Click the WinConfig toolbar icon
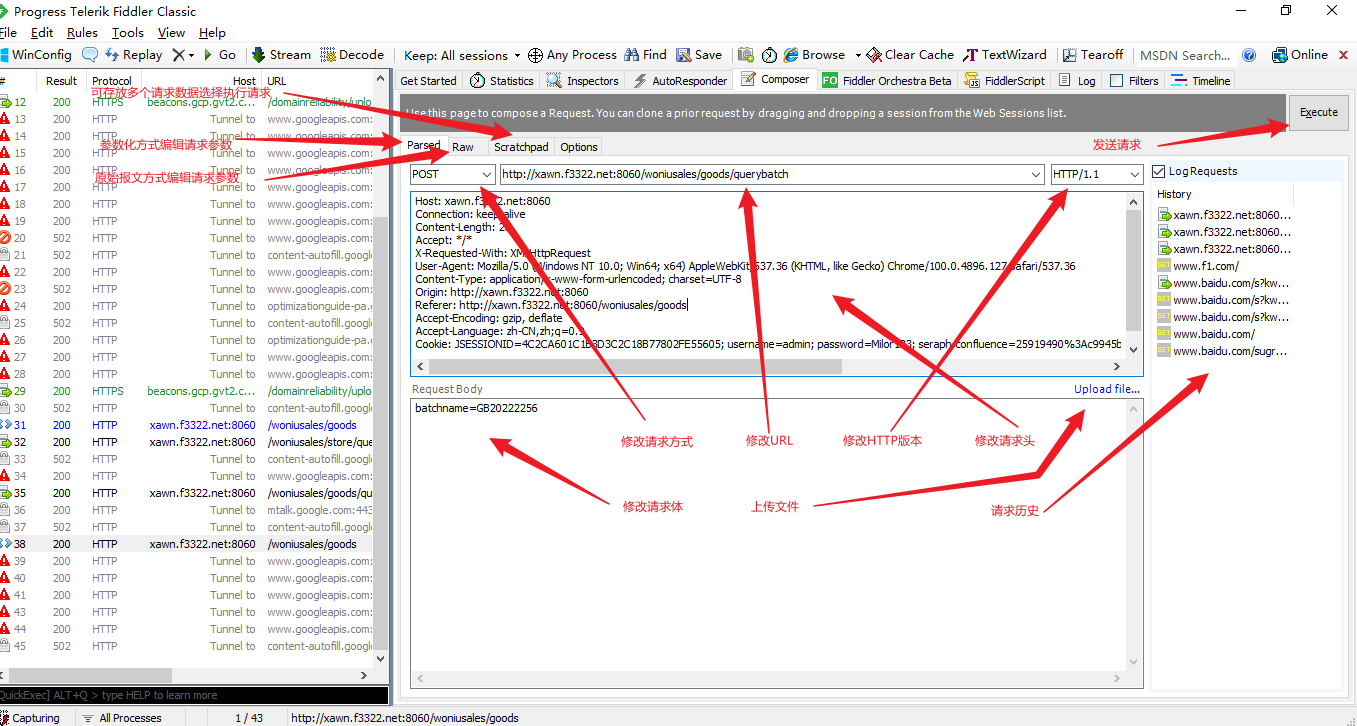The width and height of the screenshot is (1357, 726). click(5, 55)
